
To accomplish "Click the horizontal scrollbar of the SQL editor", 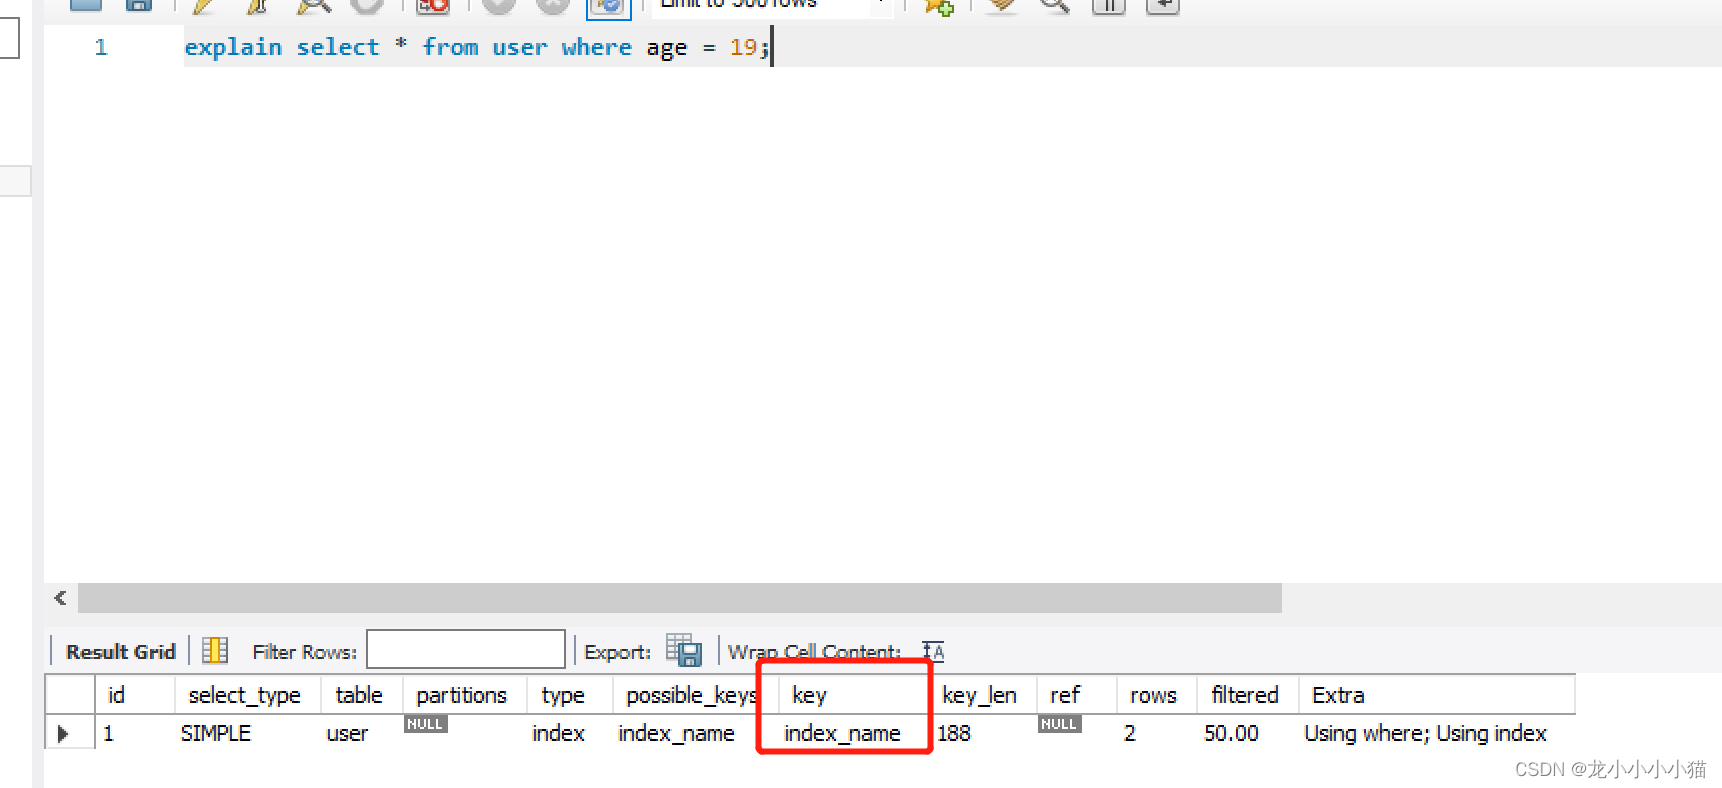I will point(680,598).
